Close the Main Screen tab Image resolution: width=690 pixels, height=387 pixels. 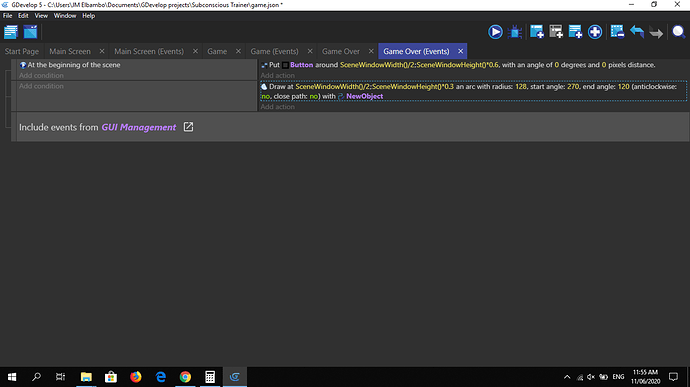[x=102, y=51]
